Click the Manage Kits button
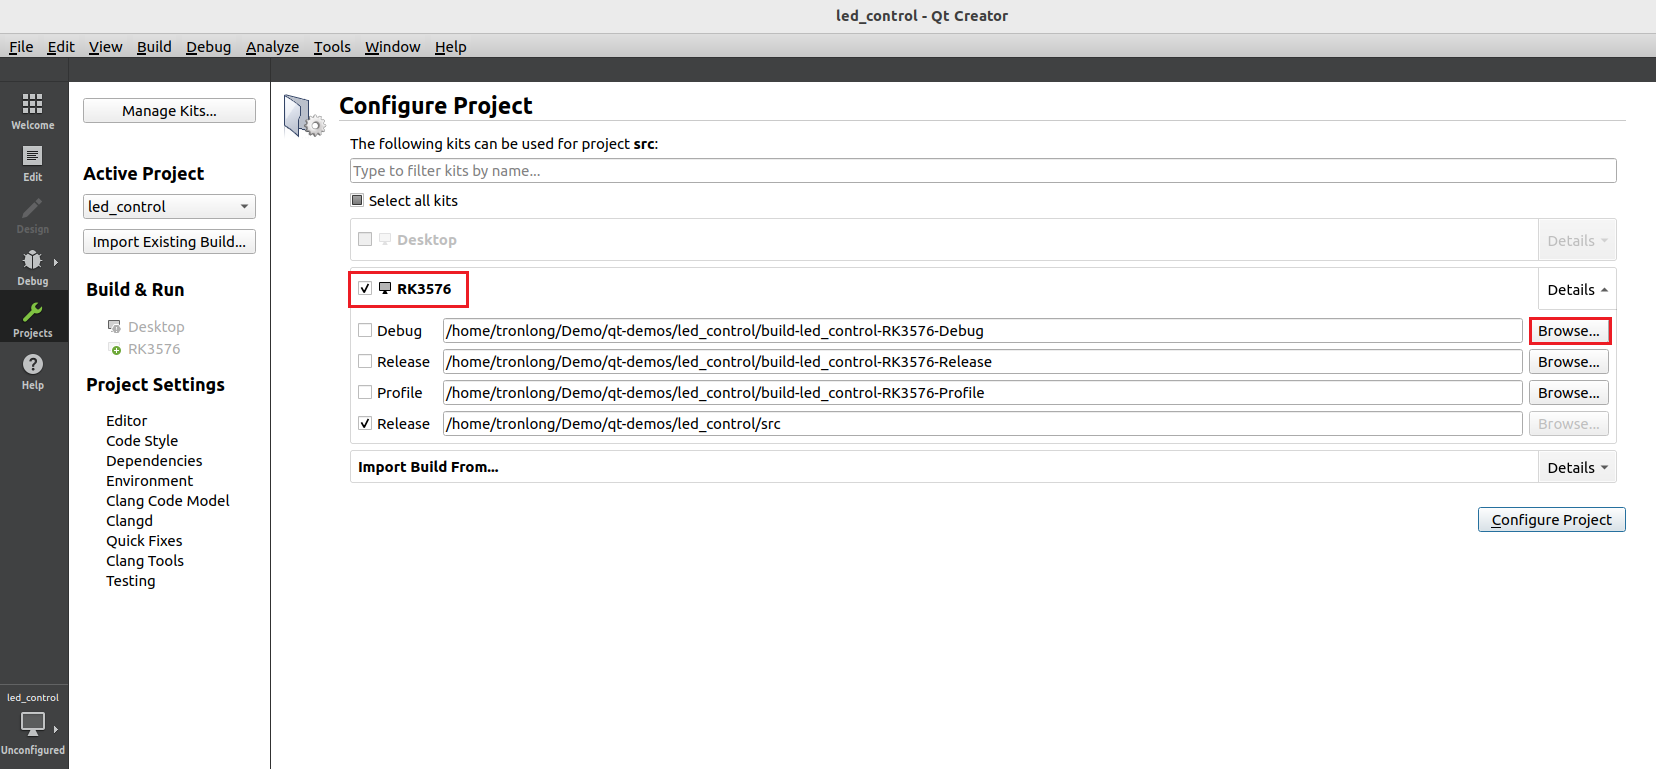 (169, 111)
